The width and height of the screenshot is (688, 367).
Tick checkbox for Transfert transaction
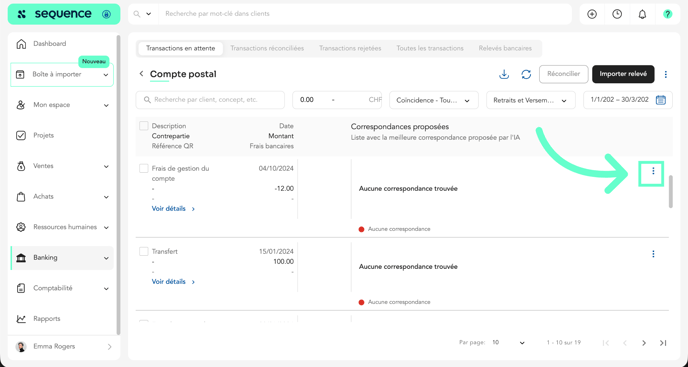143,252
